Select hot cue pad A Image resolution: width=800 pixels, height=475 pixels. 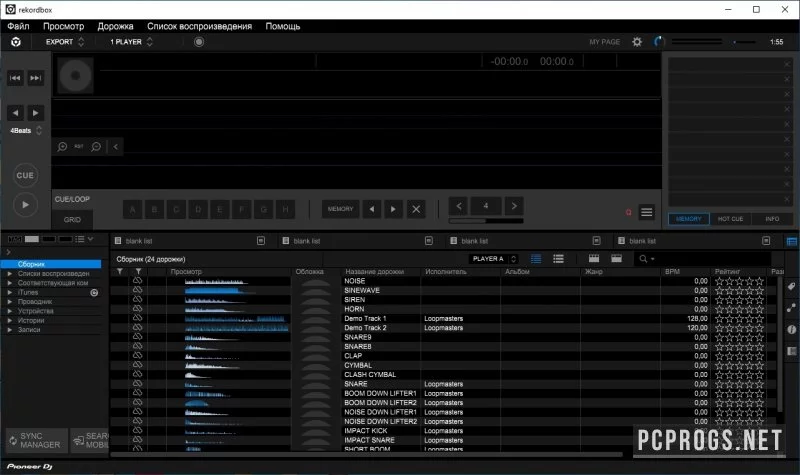click(x=133, y=209)
